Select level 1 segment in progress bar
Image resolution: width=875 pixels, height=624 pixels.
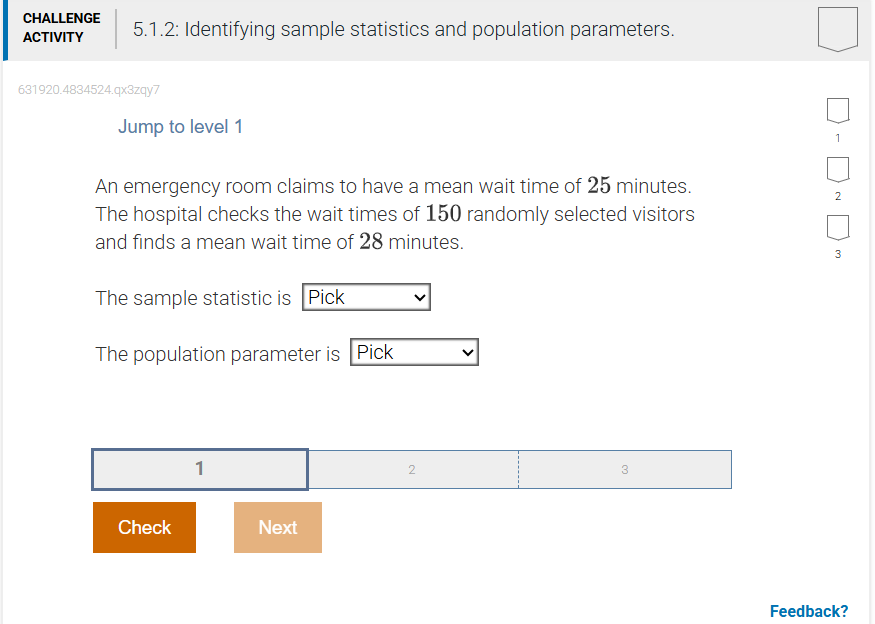click(x=200, y=469)
